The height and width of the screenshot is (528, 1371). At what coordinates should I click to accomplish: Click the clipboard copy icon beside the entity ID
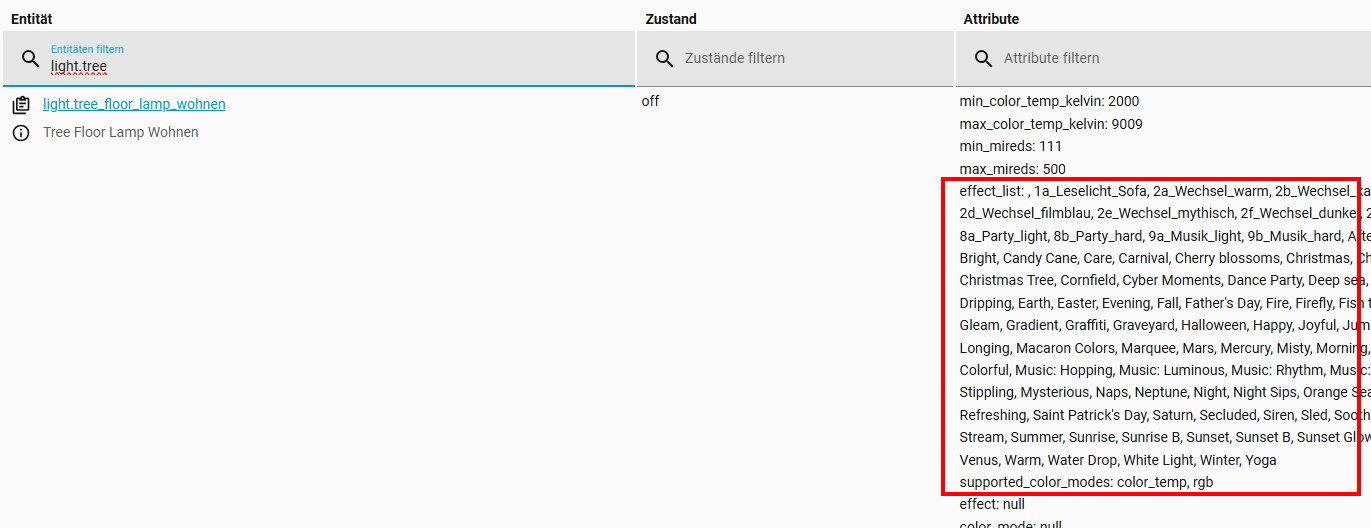point(21,105)
